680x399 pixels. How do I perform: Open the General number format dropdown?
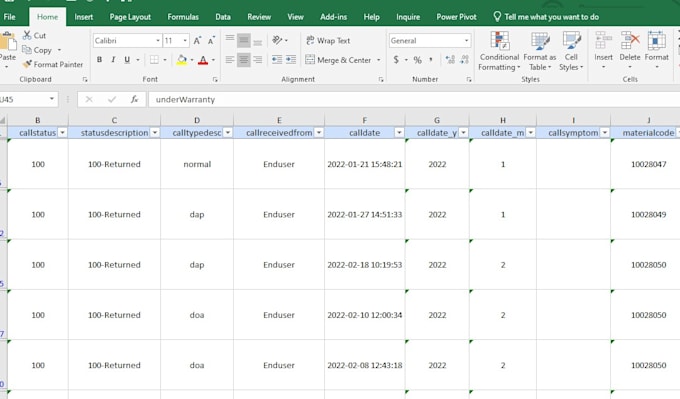click(x=467, y=41)
